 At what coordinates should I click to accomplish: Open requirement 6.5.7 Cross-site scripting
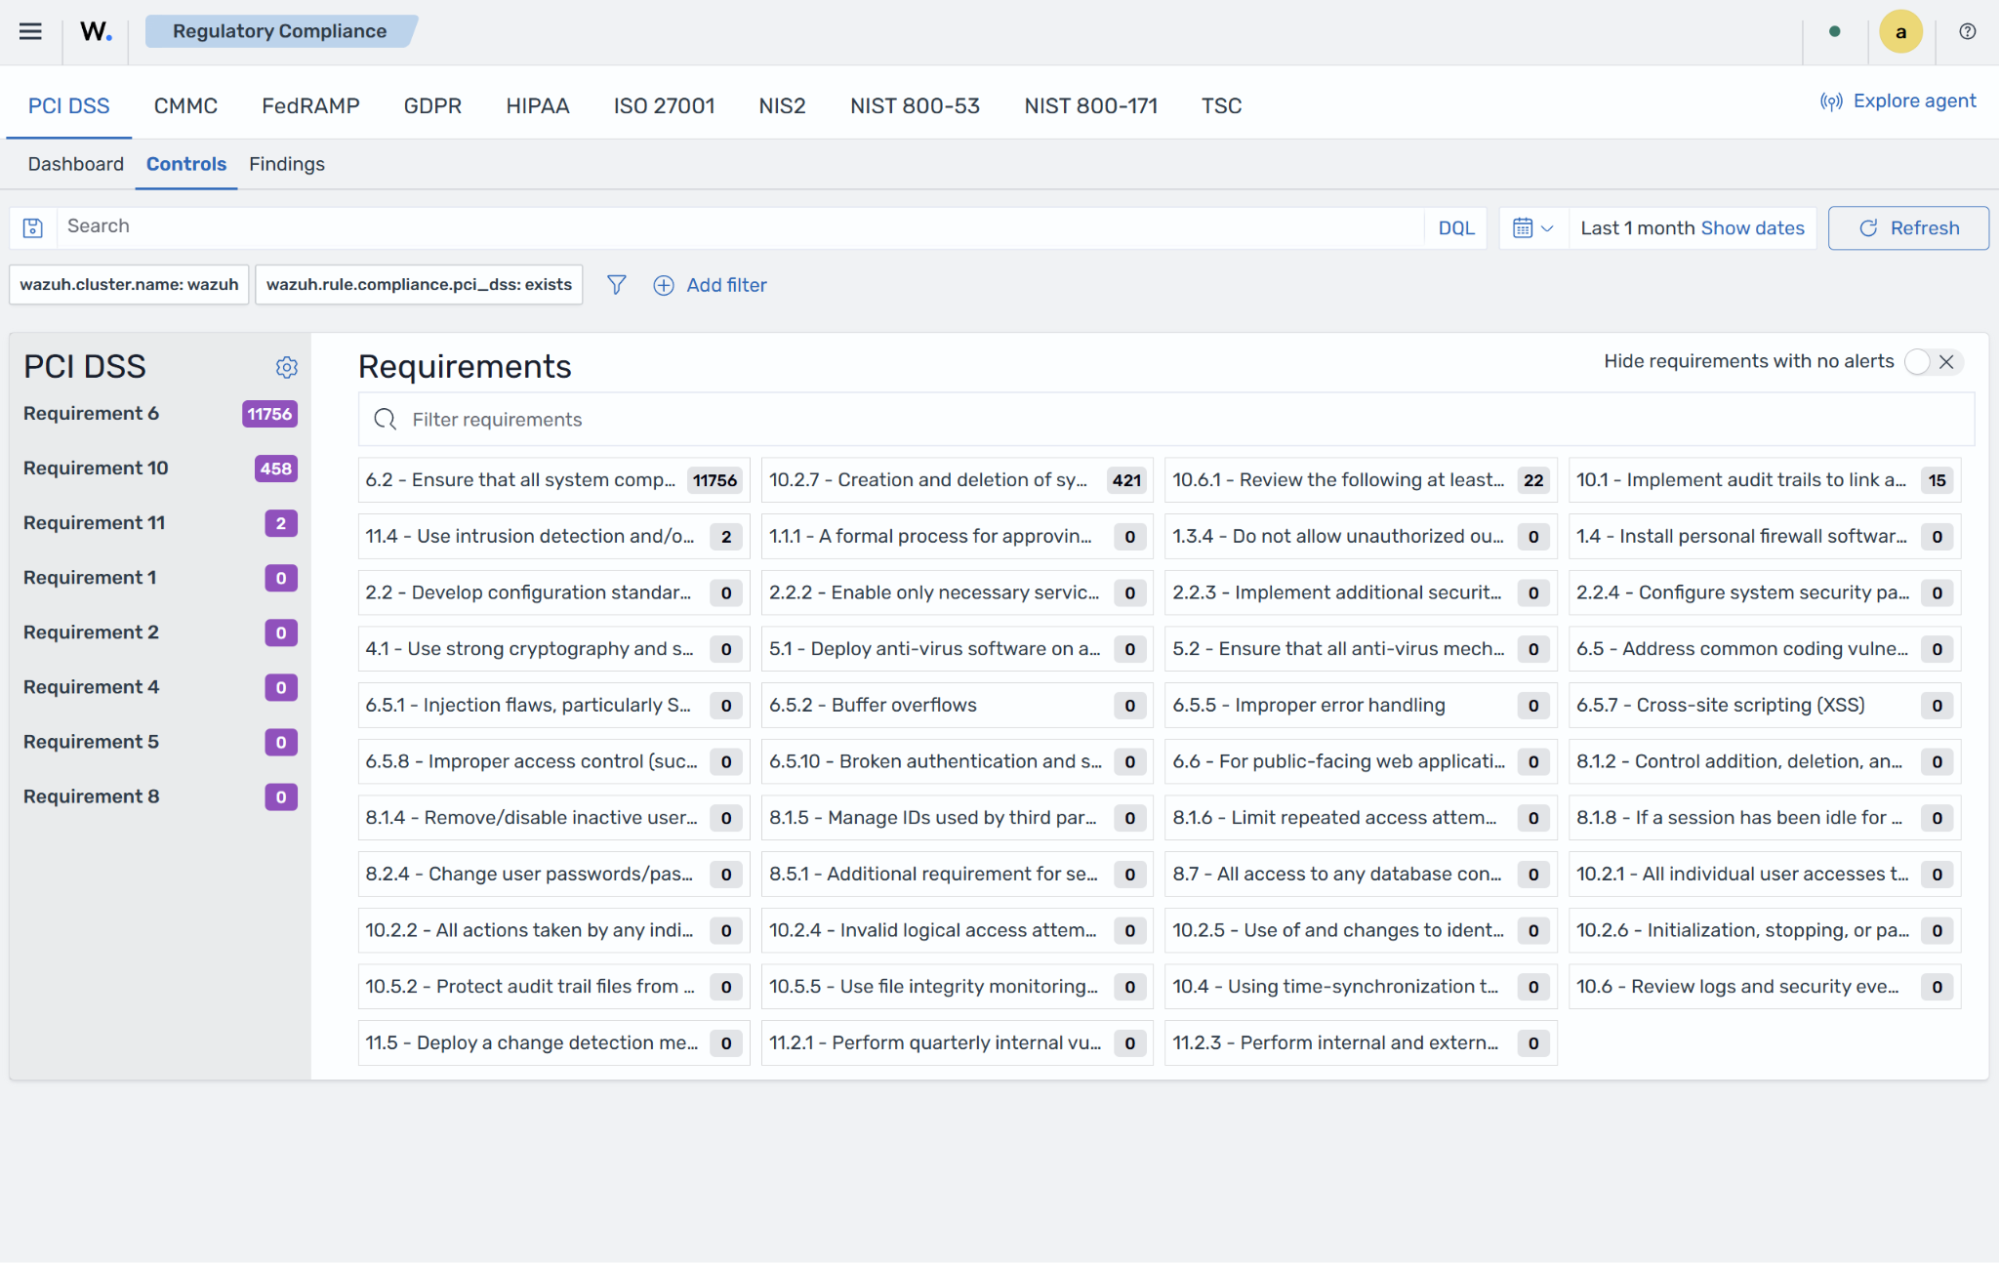pos(1764,705)
